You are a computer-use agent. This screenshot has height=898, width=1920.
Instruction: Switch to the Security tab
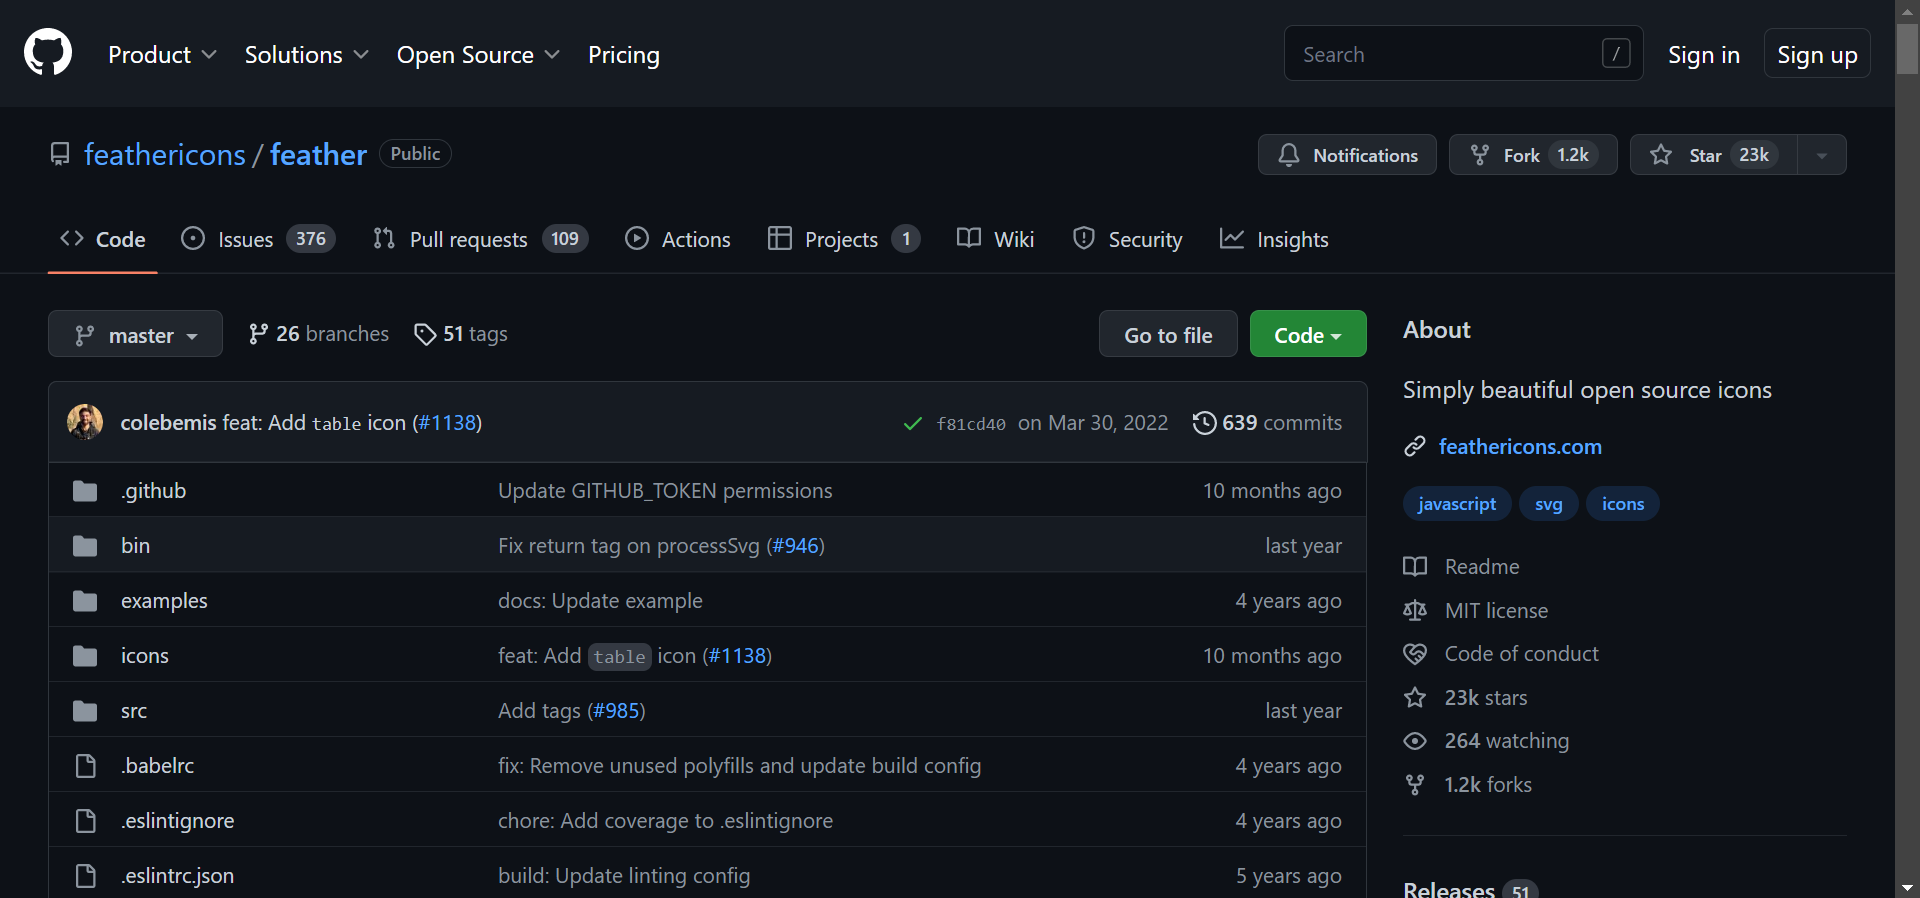pos(1127,240)
